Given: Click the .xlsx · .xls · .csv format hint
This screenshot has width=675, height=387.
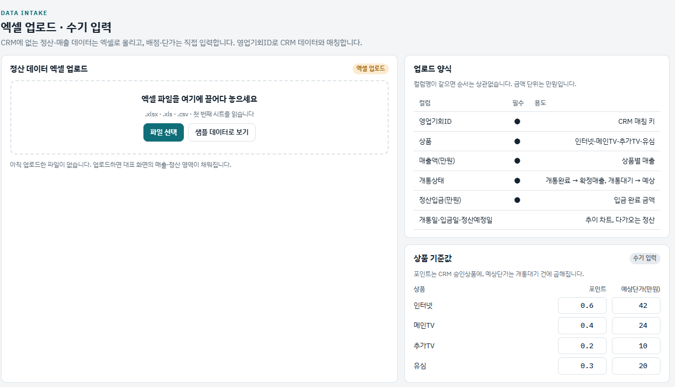Looking at the screenshot, I should click(x=199, y=114).
